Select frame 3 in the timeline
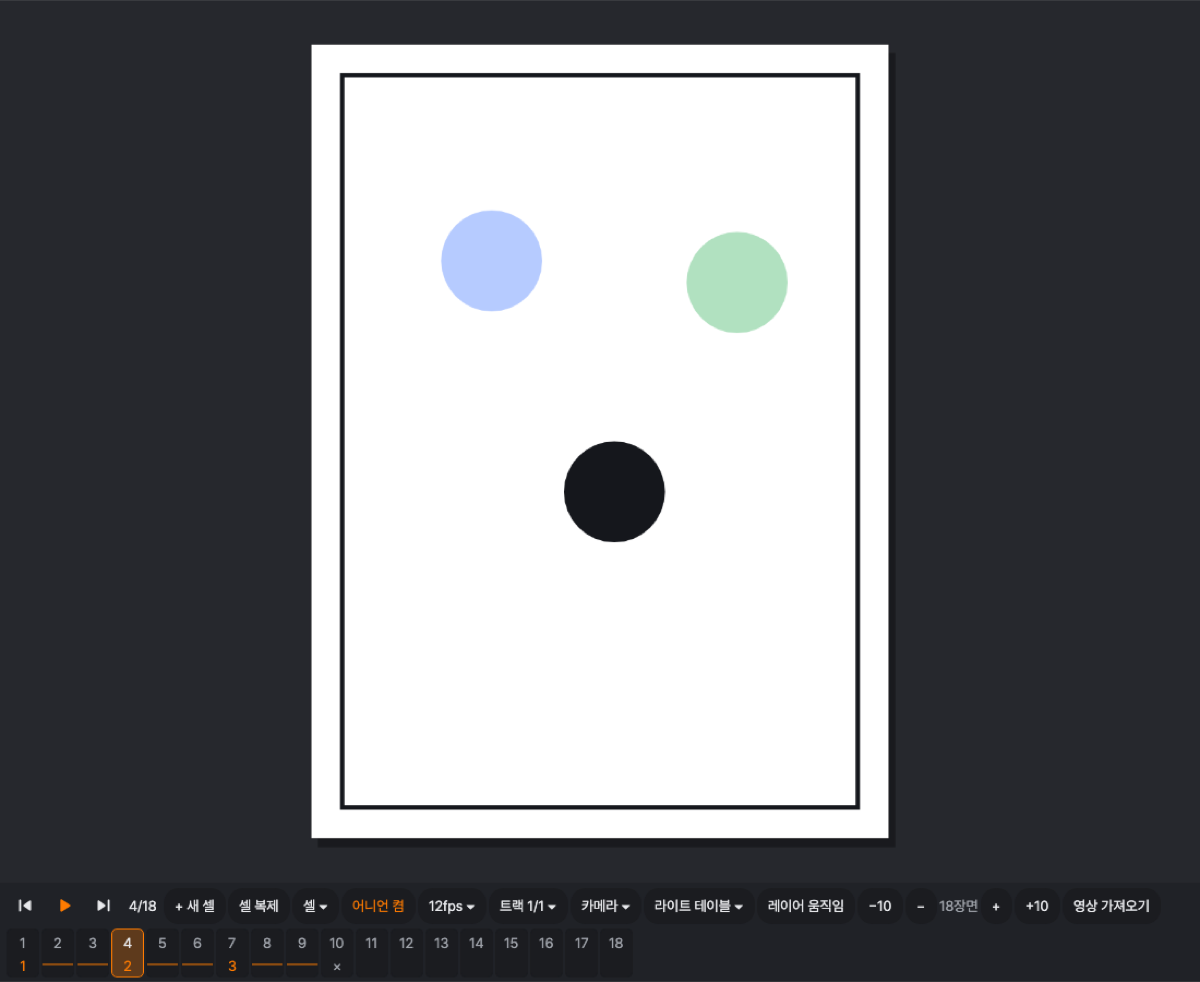Image resolution: width=1200 pixels, height=982 pixels. click(93, 953)
